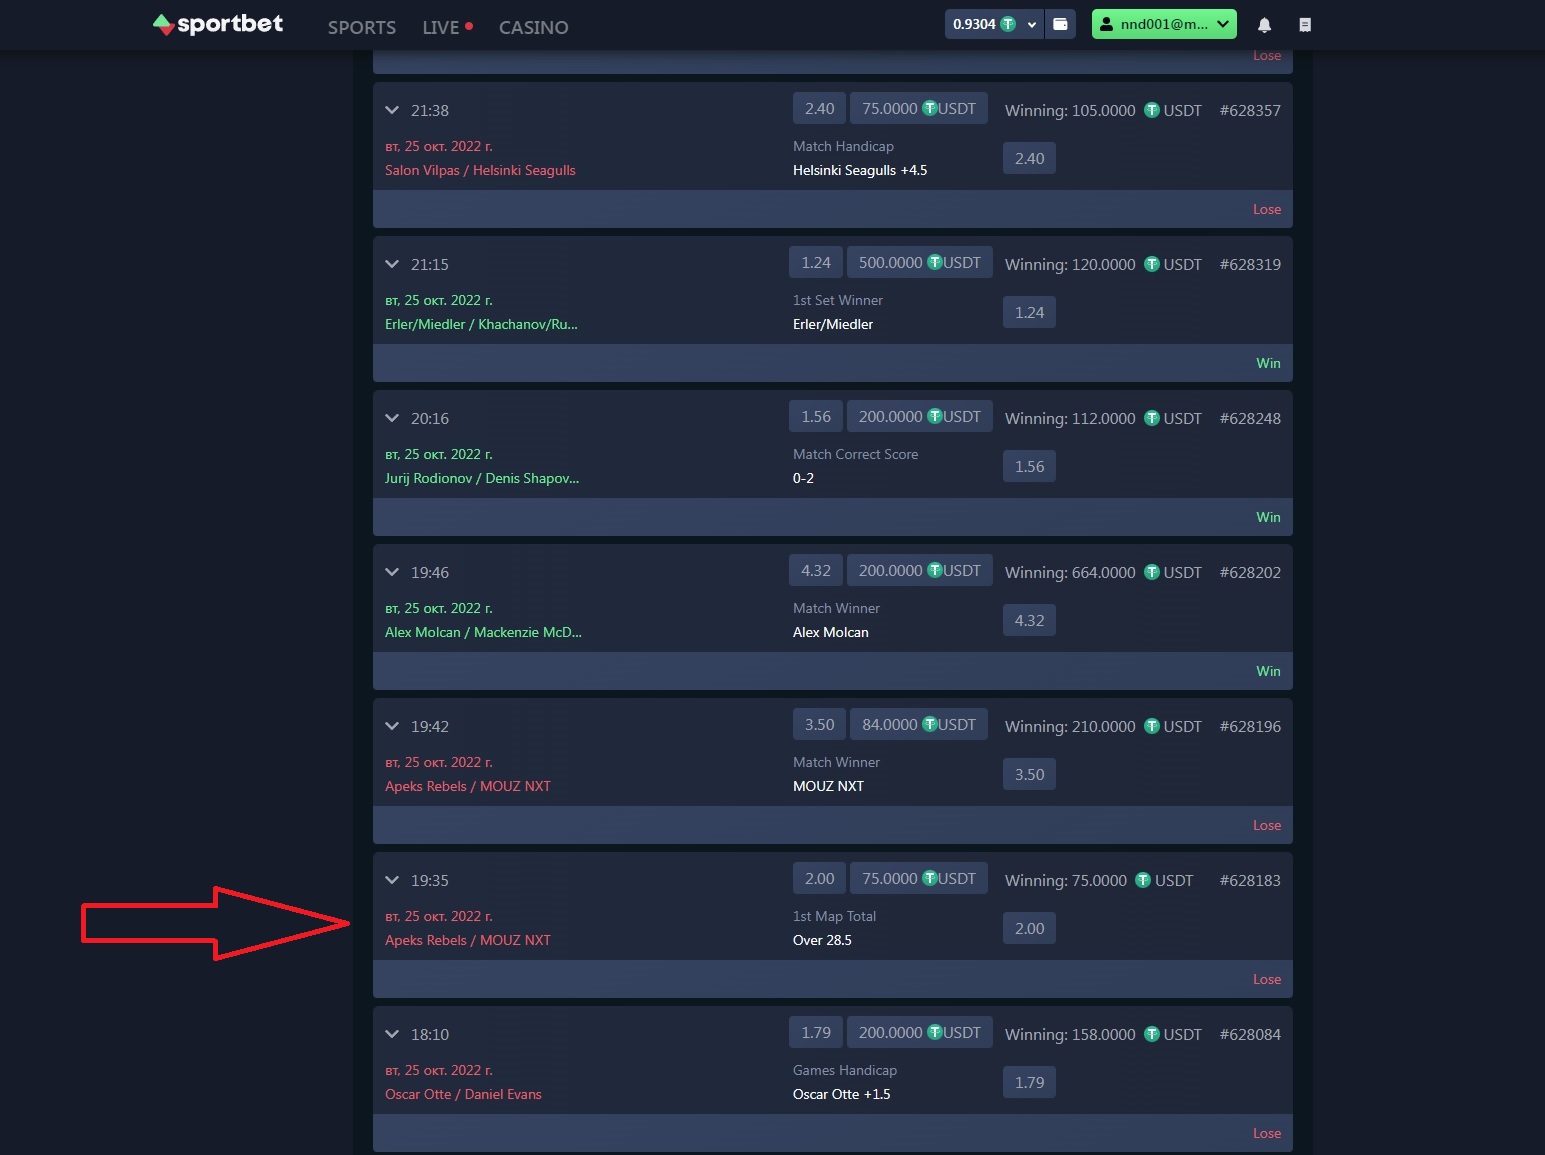The height and width of the screenshot is (1155, 1545).
Task: Select bet ID #628319
Action: click(x=1250, y=264)
